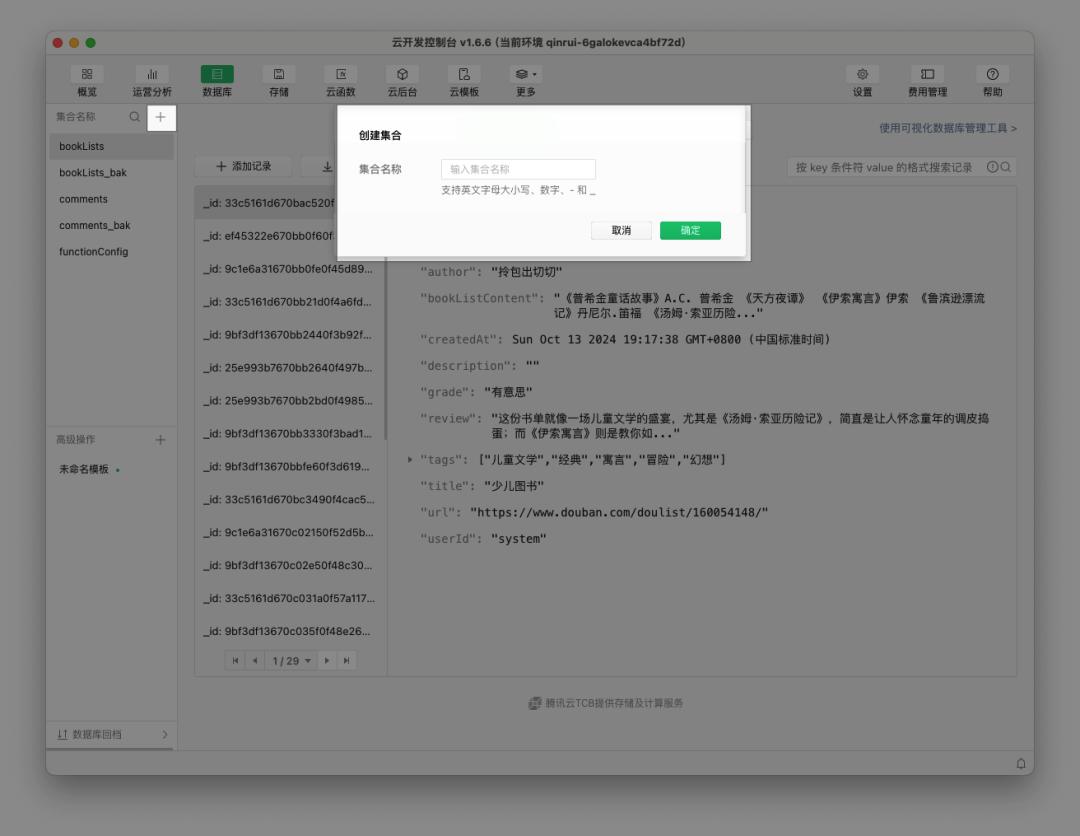Image resolution: width=1080 pixels, height=836 pixels.
Task: Click the record list vertical scrollbar
Action: pyautogui.click(x=385, y=348)
